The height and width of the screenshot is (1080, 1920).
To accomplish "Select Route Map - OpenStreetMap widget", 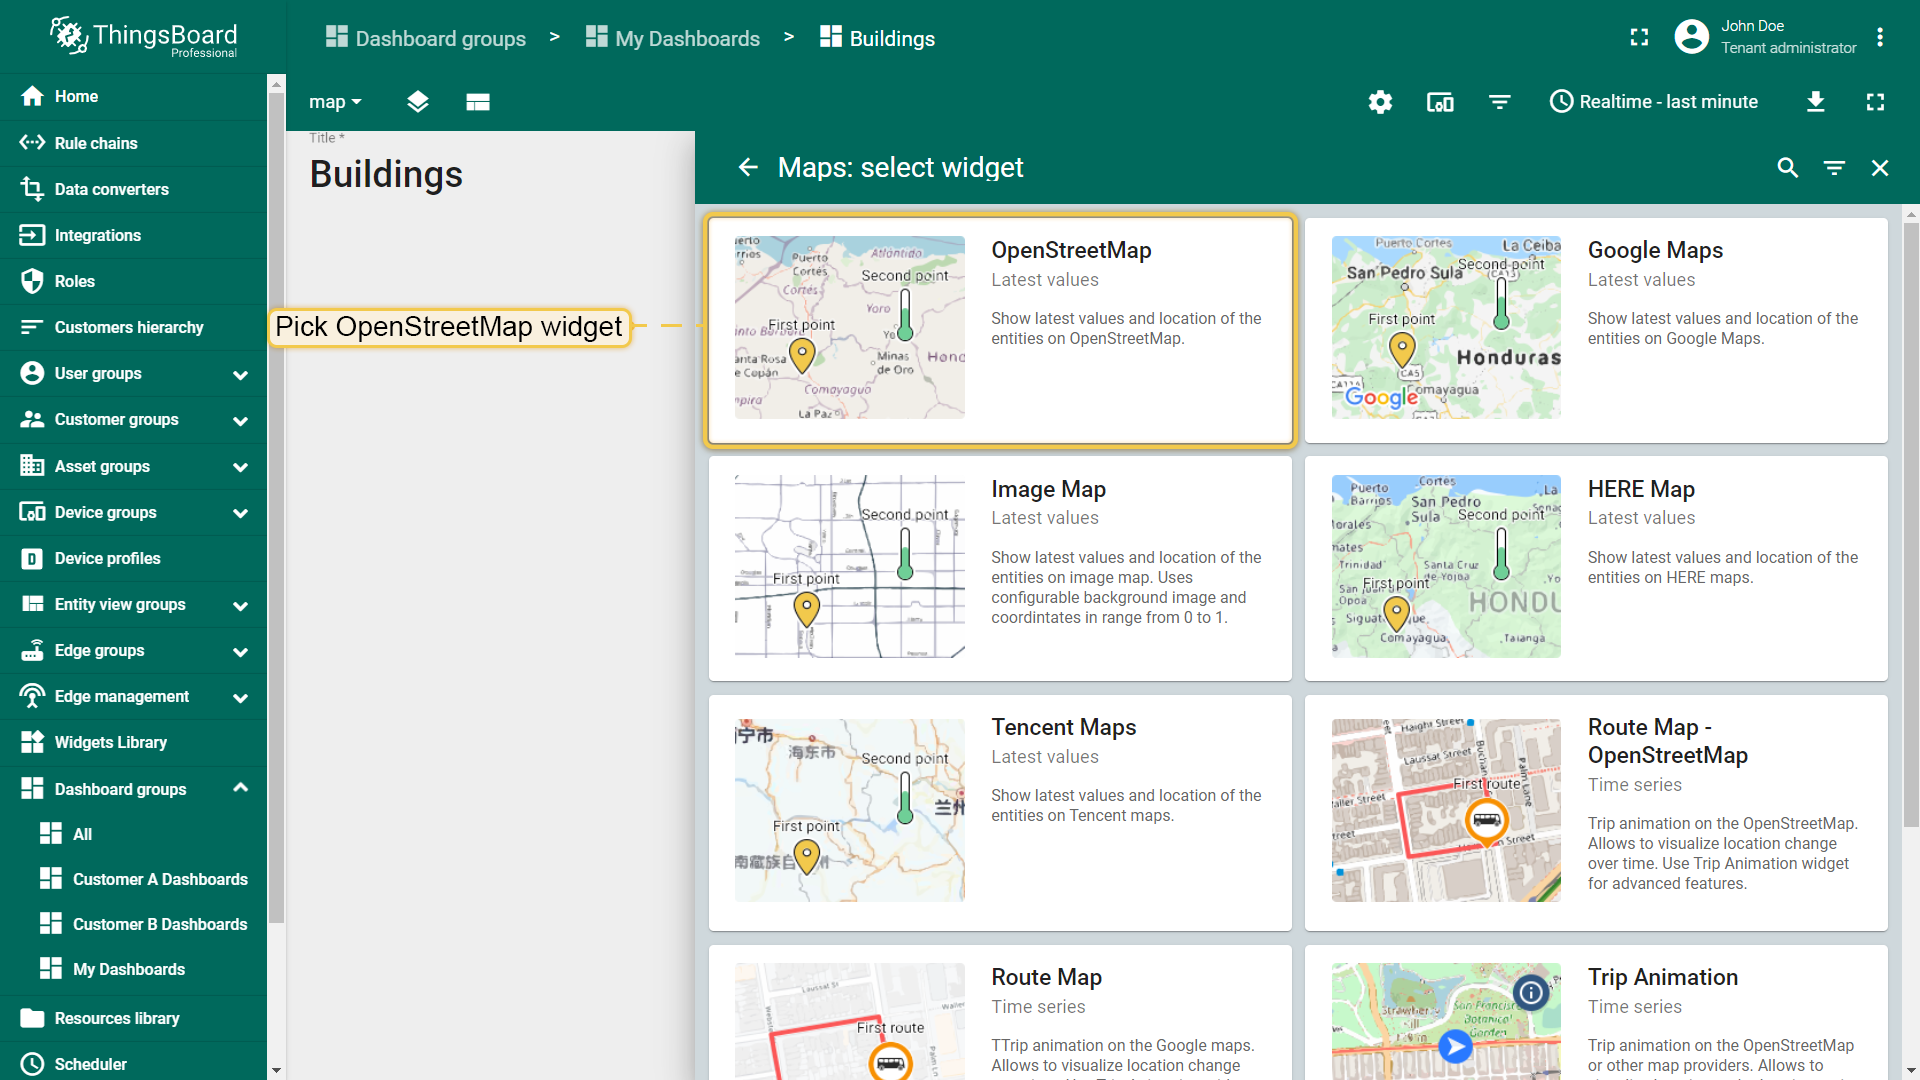I will tap(1596, 812).
